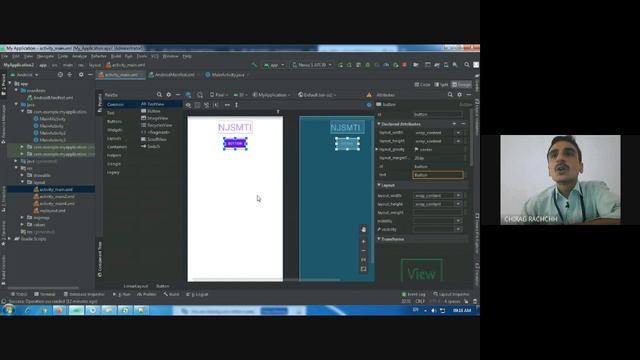Remove declared attribute with minus icon
Image resolution: width=640 pixels, height=360 pixels.
point(463,124)
